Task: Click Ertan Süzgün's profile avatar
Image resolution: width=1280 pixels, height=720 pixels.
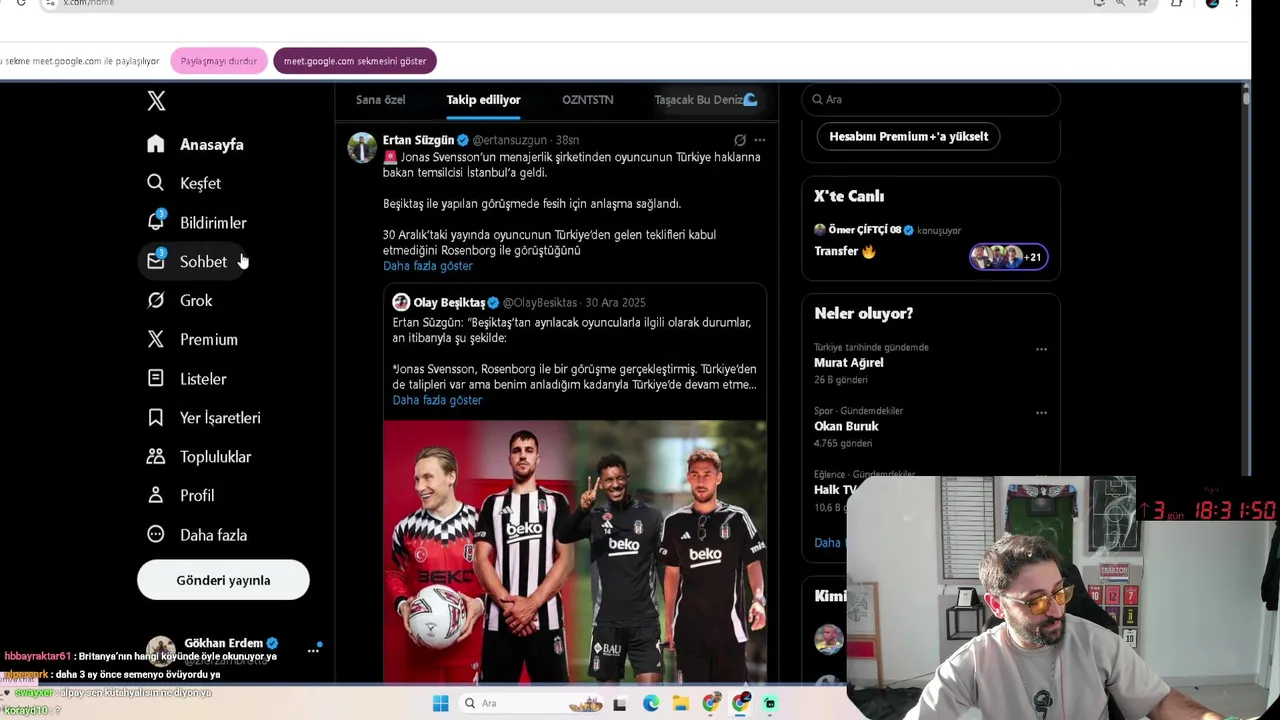Action: 361,147
